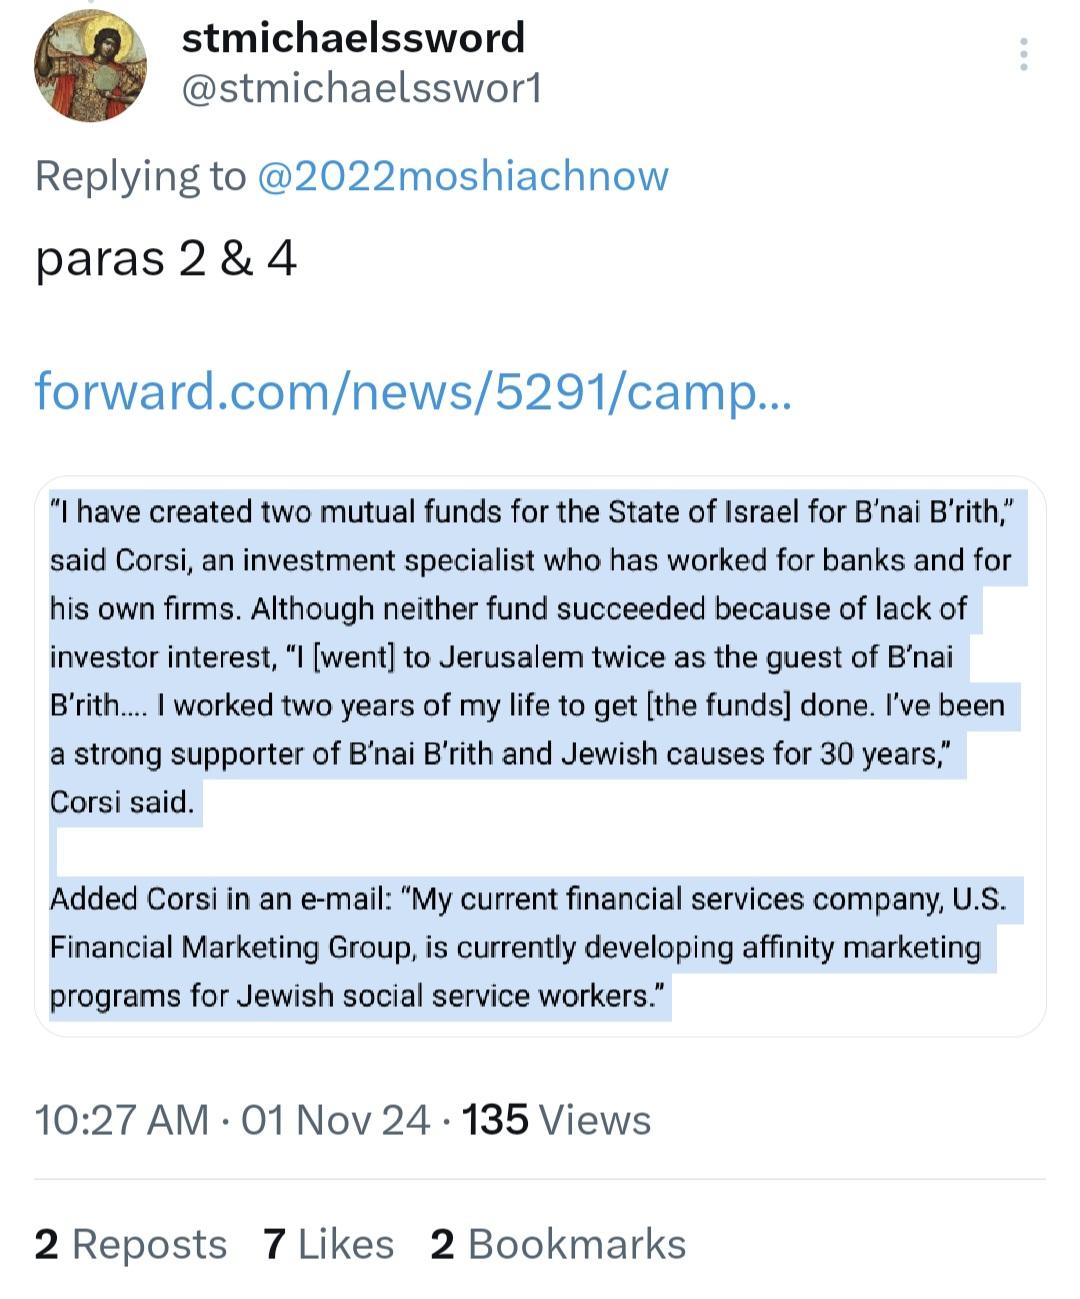This screenshot has height=1299, width=1080.
Task: Click the tweet text "paras 2 & 4"
Action: pos(166,259)
